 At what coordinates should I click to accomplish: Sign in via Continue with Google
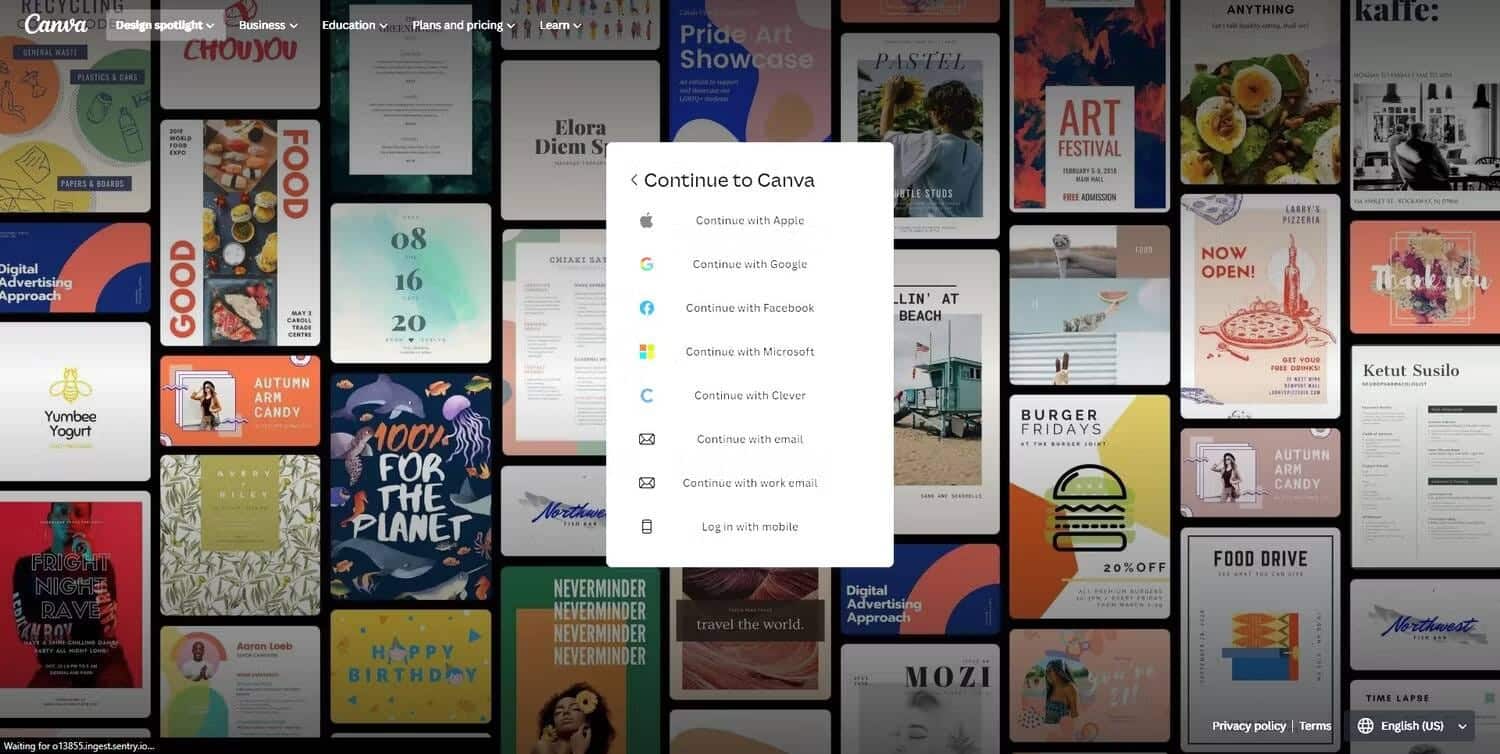click(x=750, y=264)
